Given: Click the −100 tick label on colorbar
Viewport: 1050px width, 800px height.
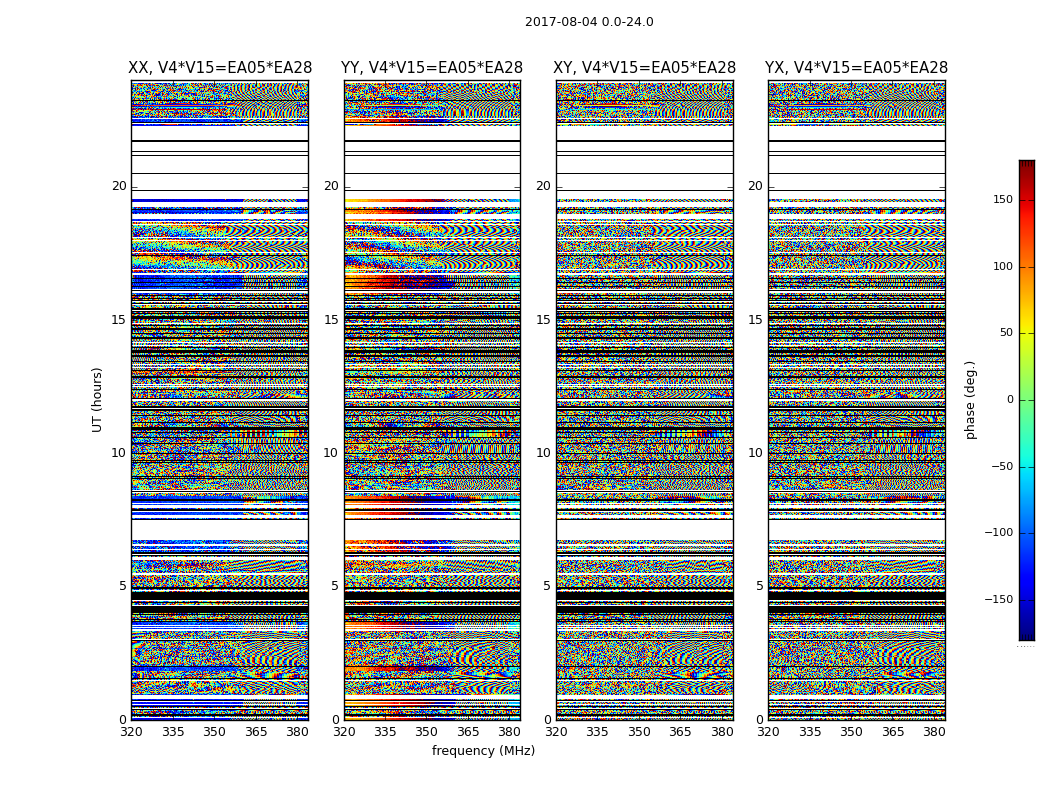Looking at the screenshot, I should click(998, 532).
